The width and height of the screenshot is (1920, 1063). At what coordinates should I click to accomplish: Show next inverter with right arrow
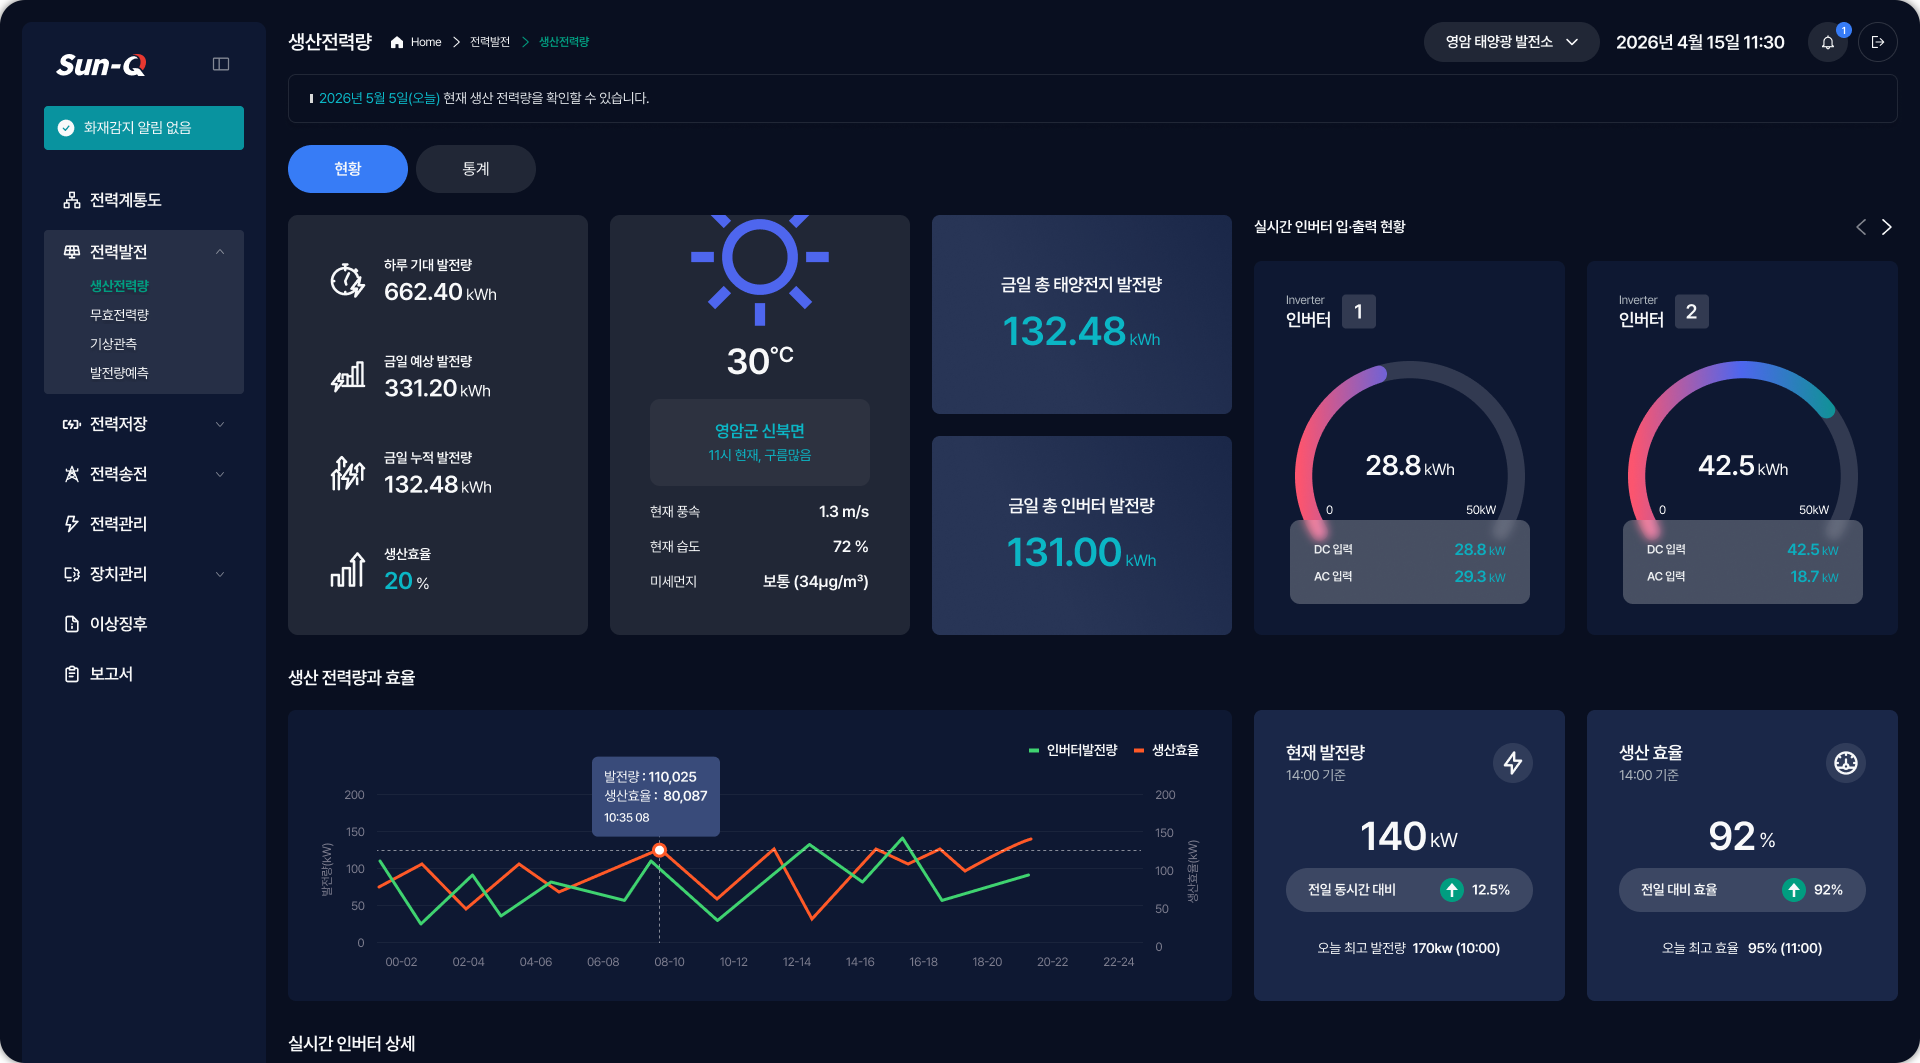(1886, 227)
